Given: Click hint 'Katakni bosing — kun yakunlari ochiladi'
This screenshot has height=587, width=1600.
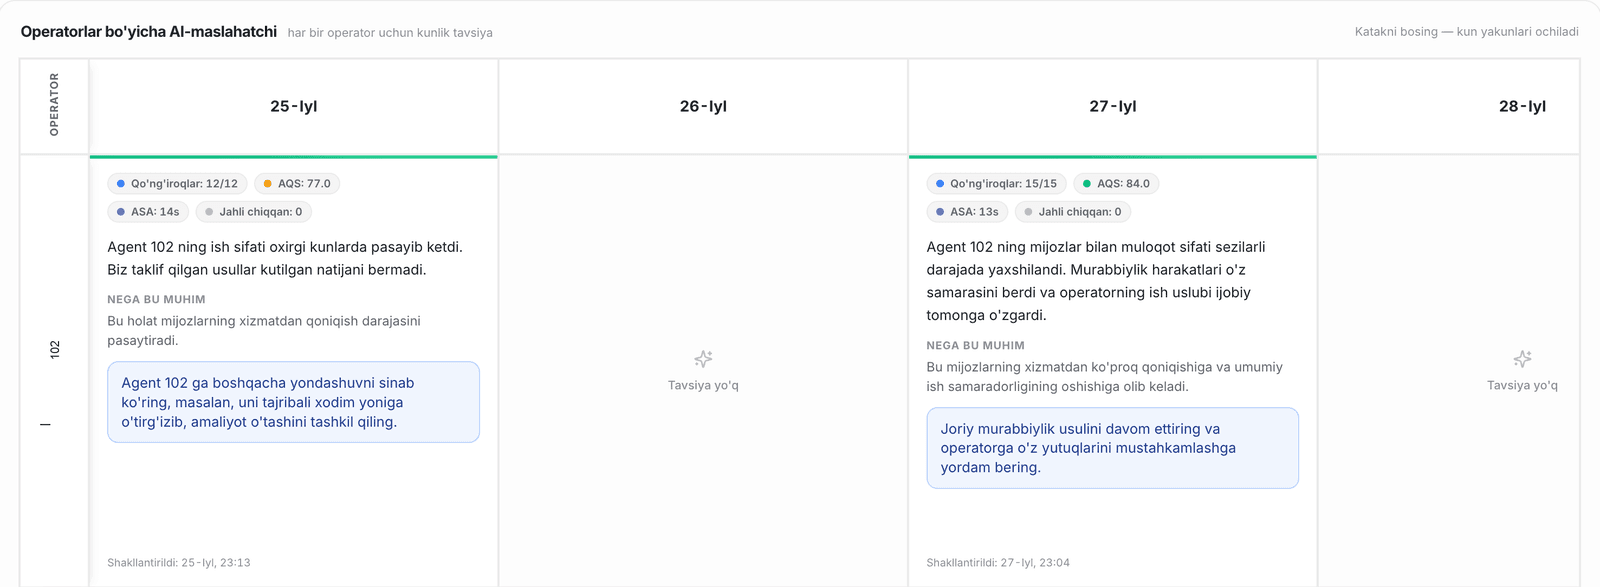Looking at the screenshot, I should (x=1467, y=32).
